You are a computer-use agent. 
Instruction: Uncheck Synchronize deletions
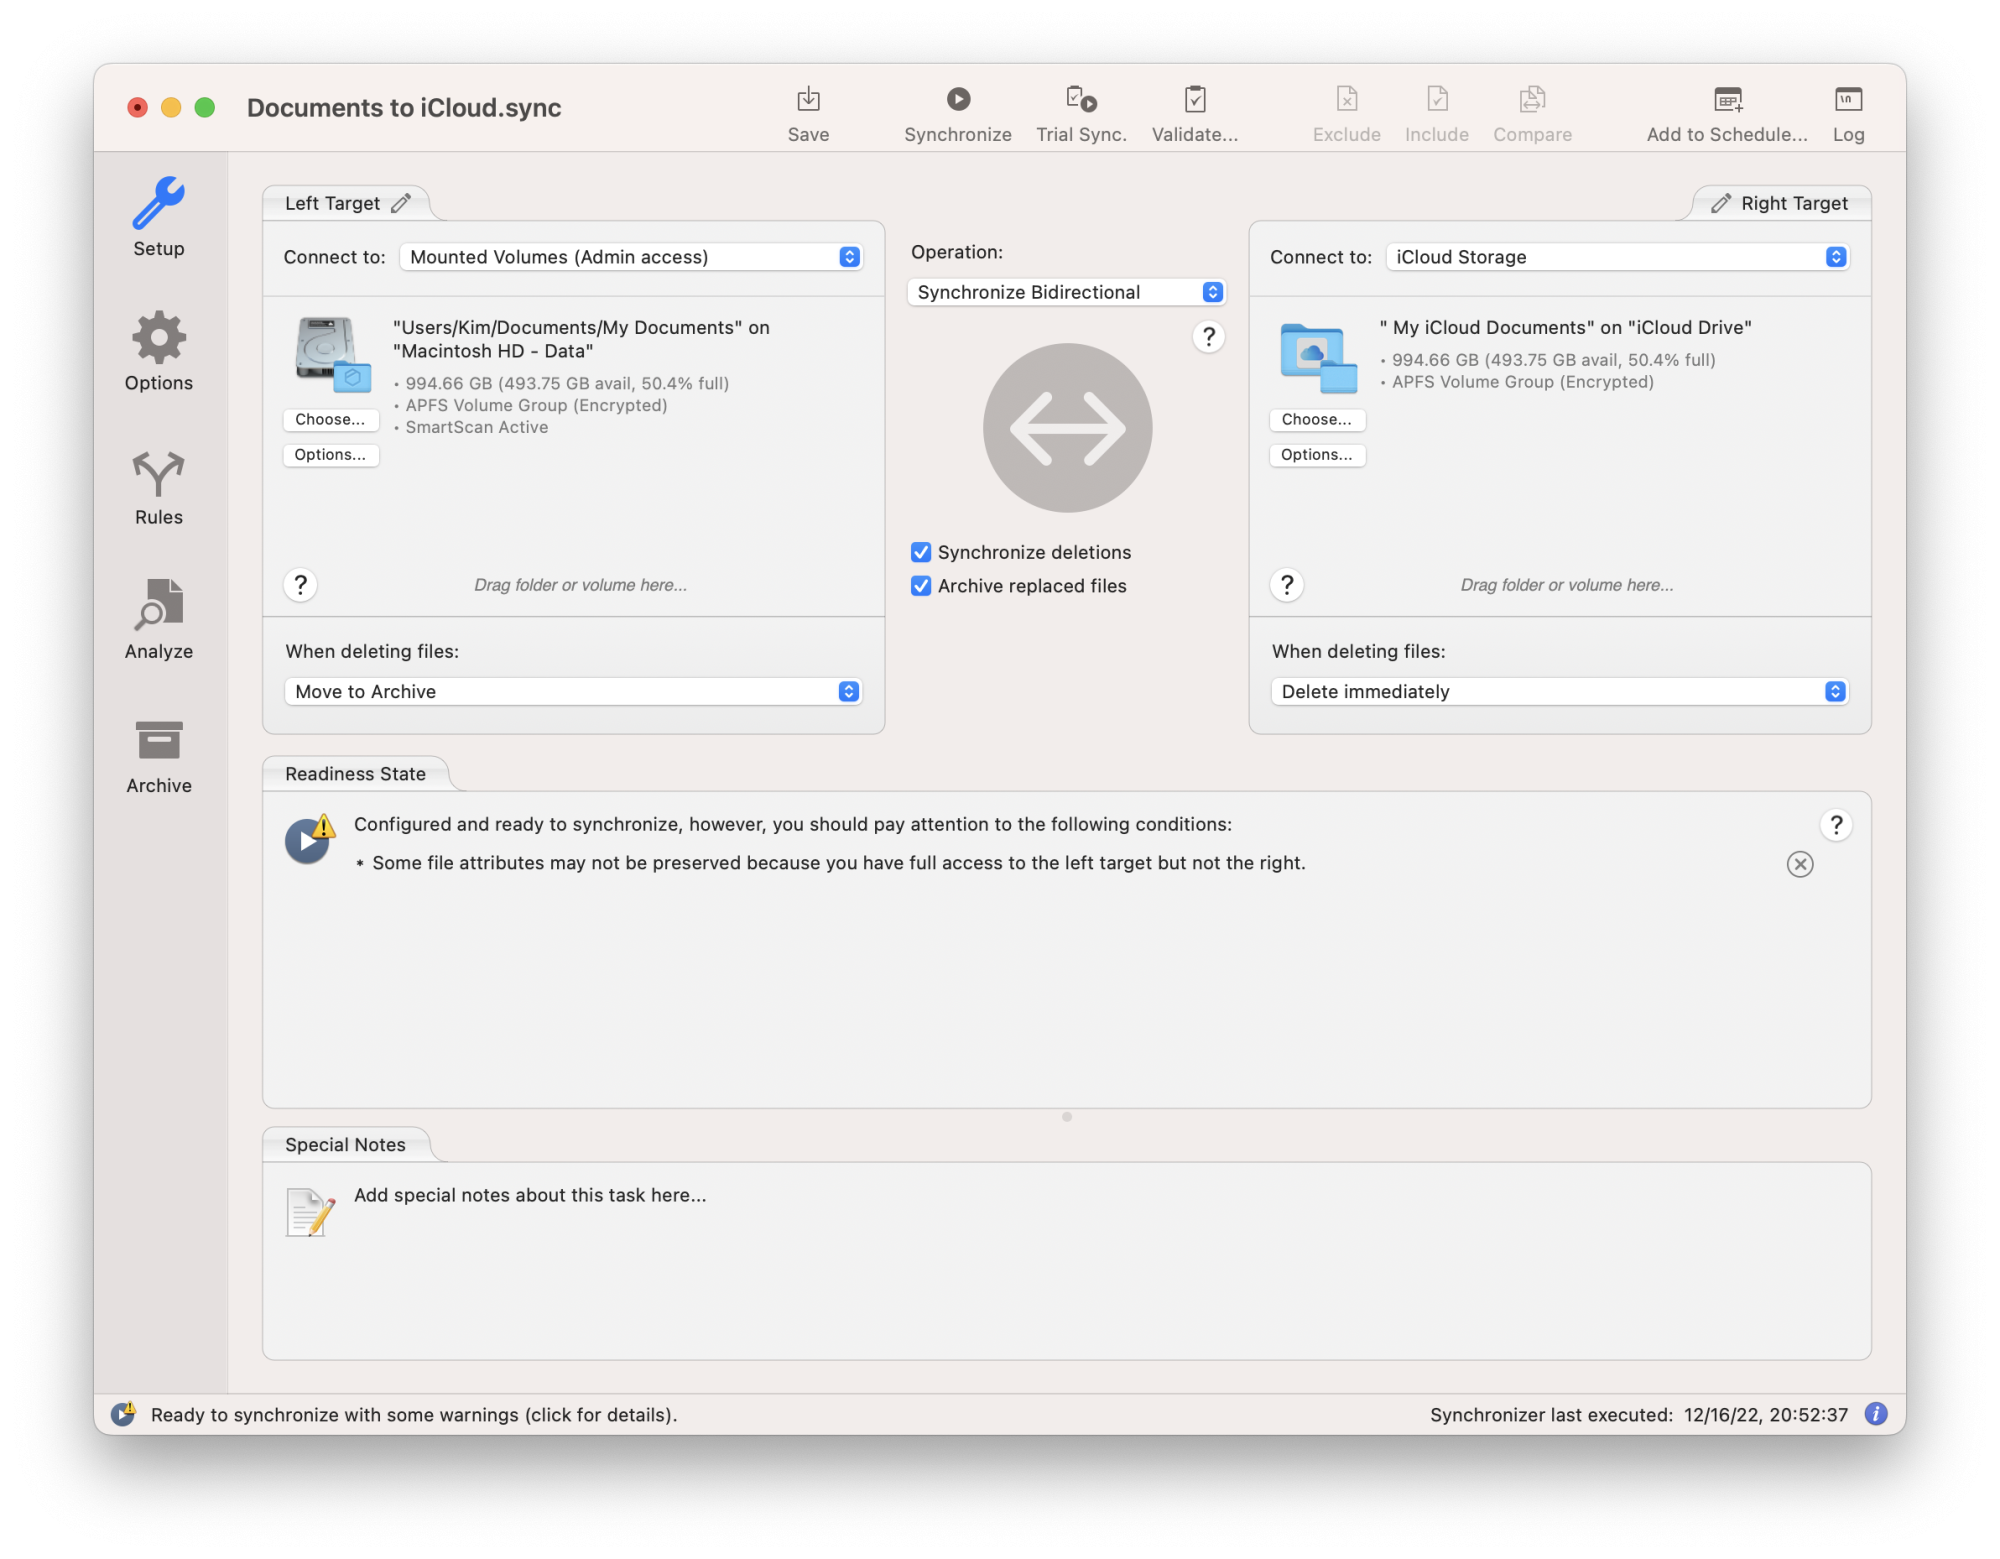921,552
